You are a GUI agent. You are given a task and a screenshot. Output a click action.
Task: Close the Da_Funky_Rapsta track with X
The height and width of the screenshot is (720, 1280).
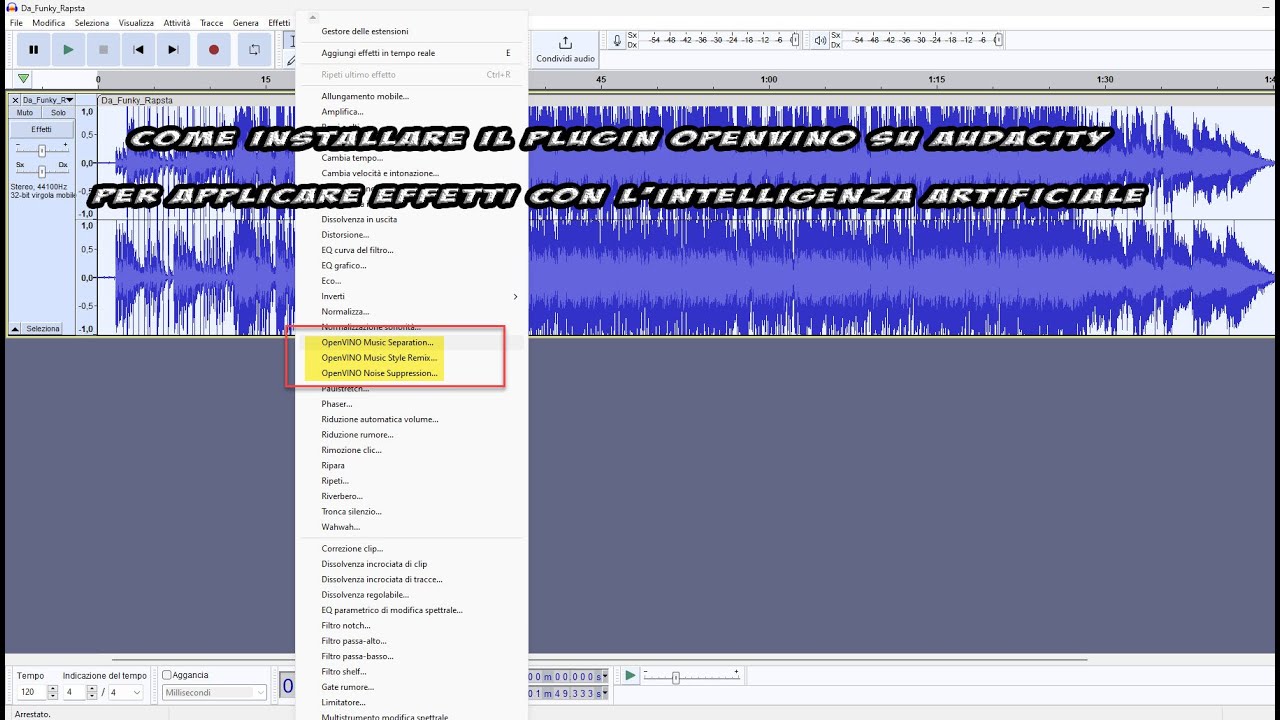[x=15, y=100]
